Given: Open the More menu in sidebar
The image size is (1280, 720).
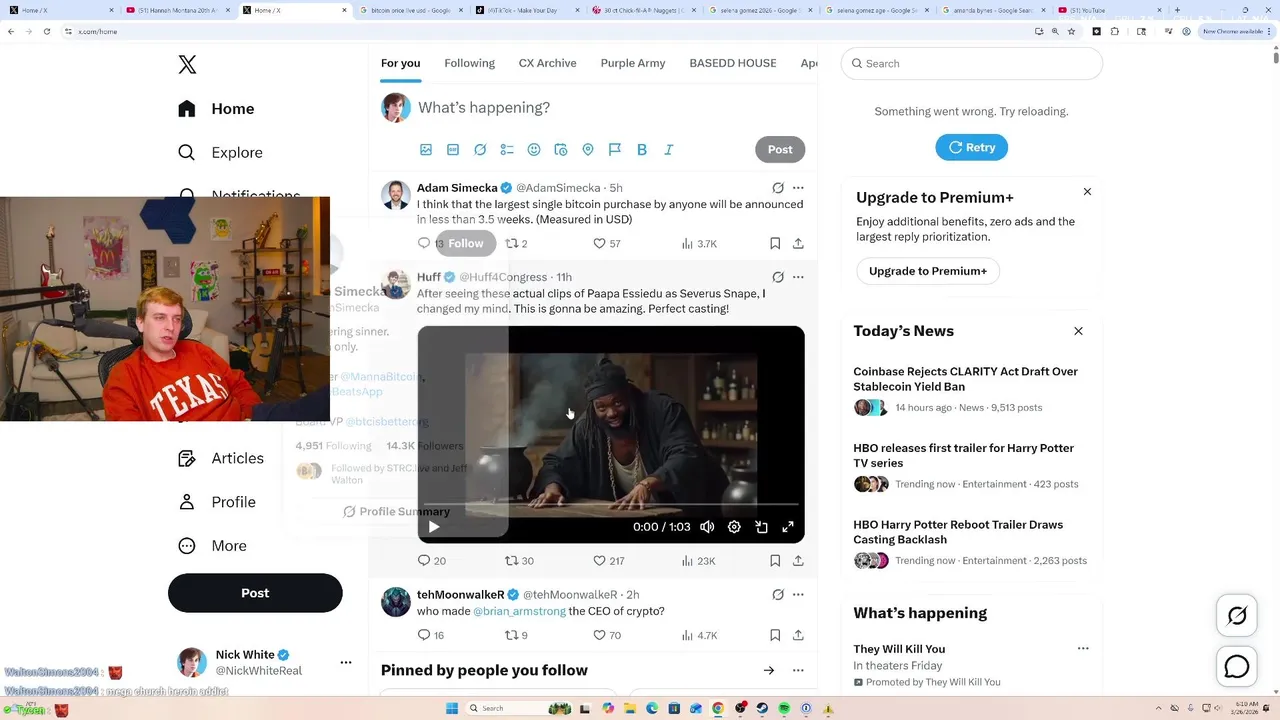Looking at the screenshot, I should pyautogui.click(x=212, y=546).
